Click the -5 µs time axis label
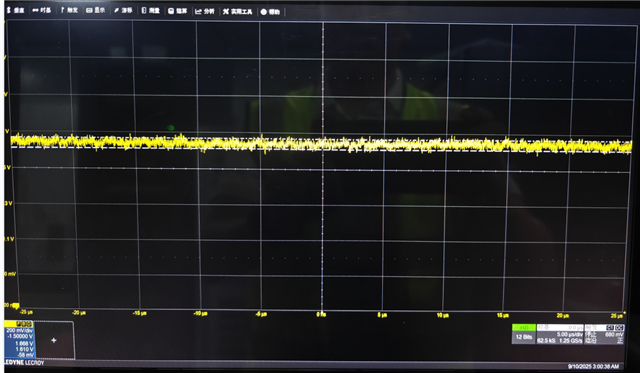640x373 pixels. [261, 314]
